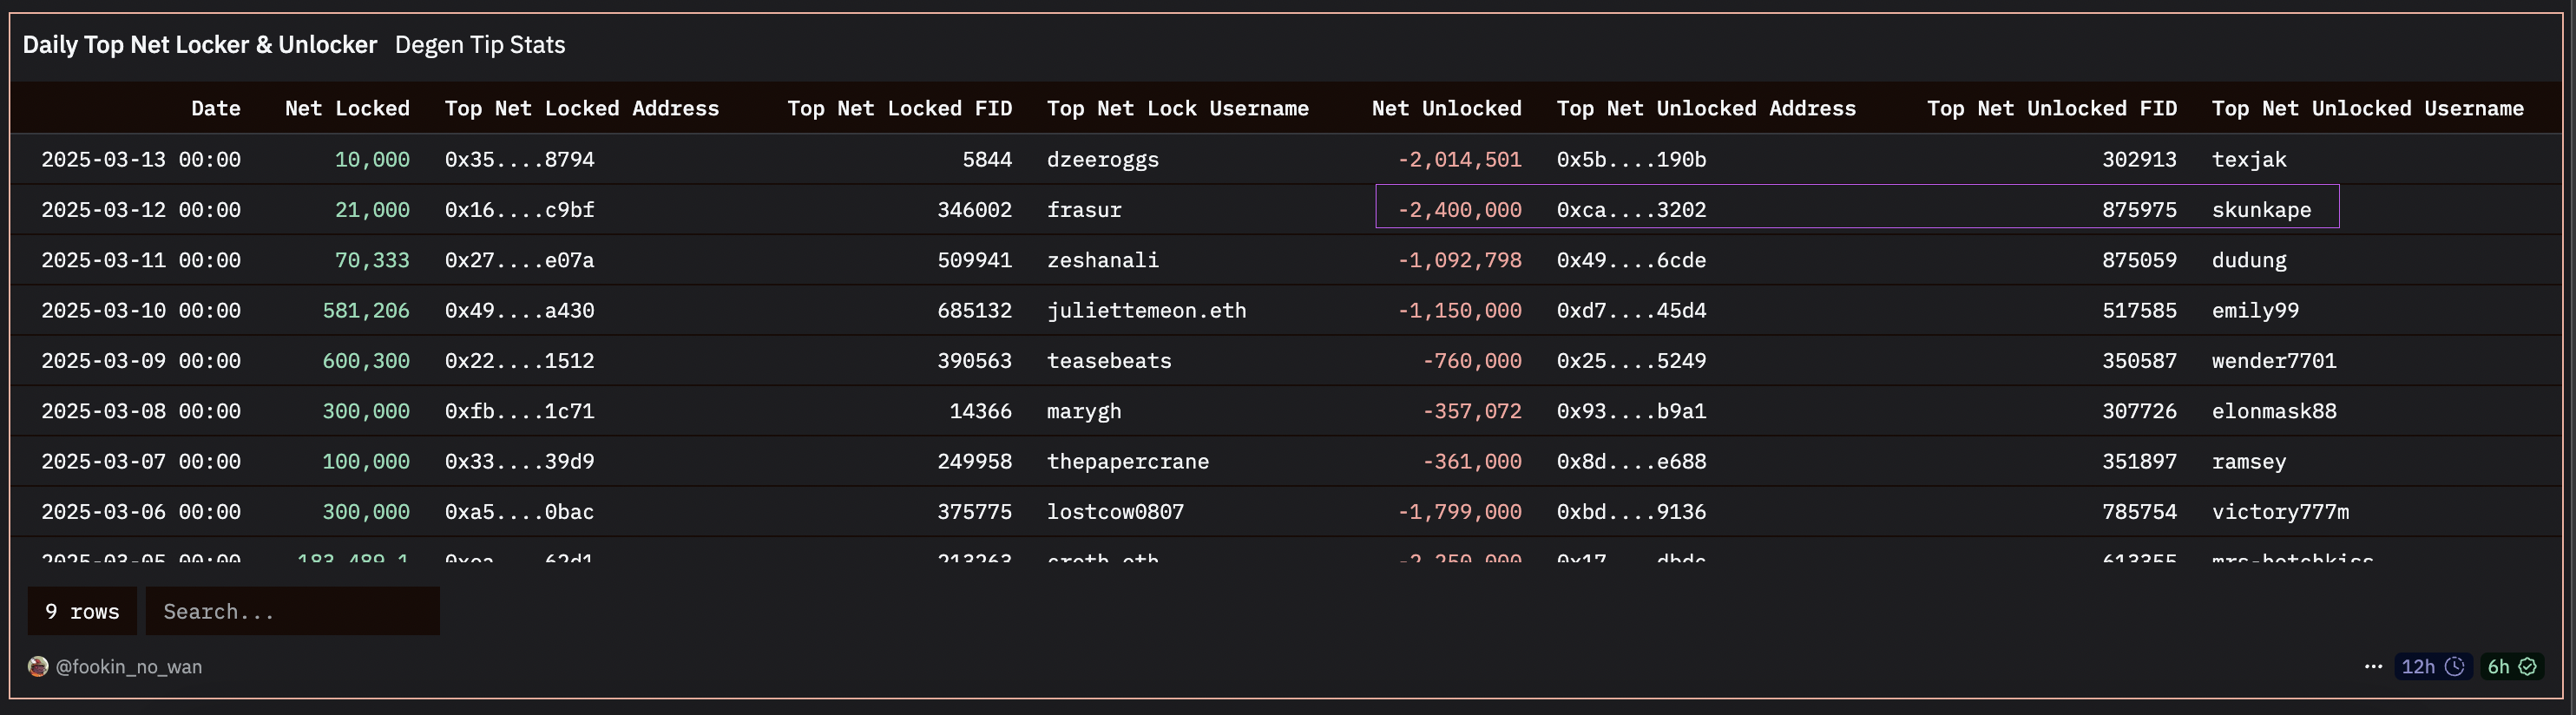Click the Top Net Unlocked Username header
The height and width of the screenshot is (715, 2576).
point(2367,108)
